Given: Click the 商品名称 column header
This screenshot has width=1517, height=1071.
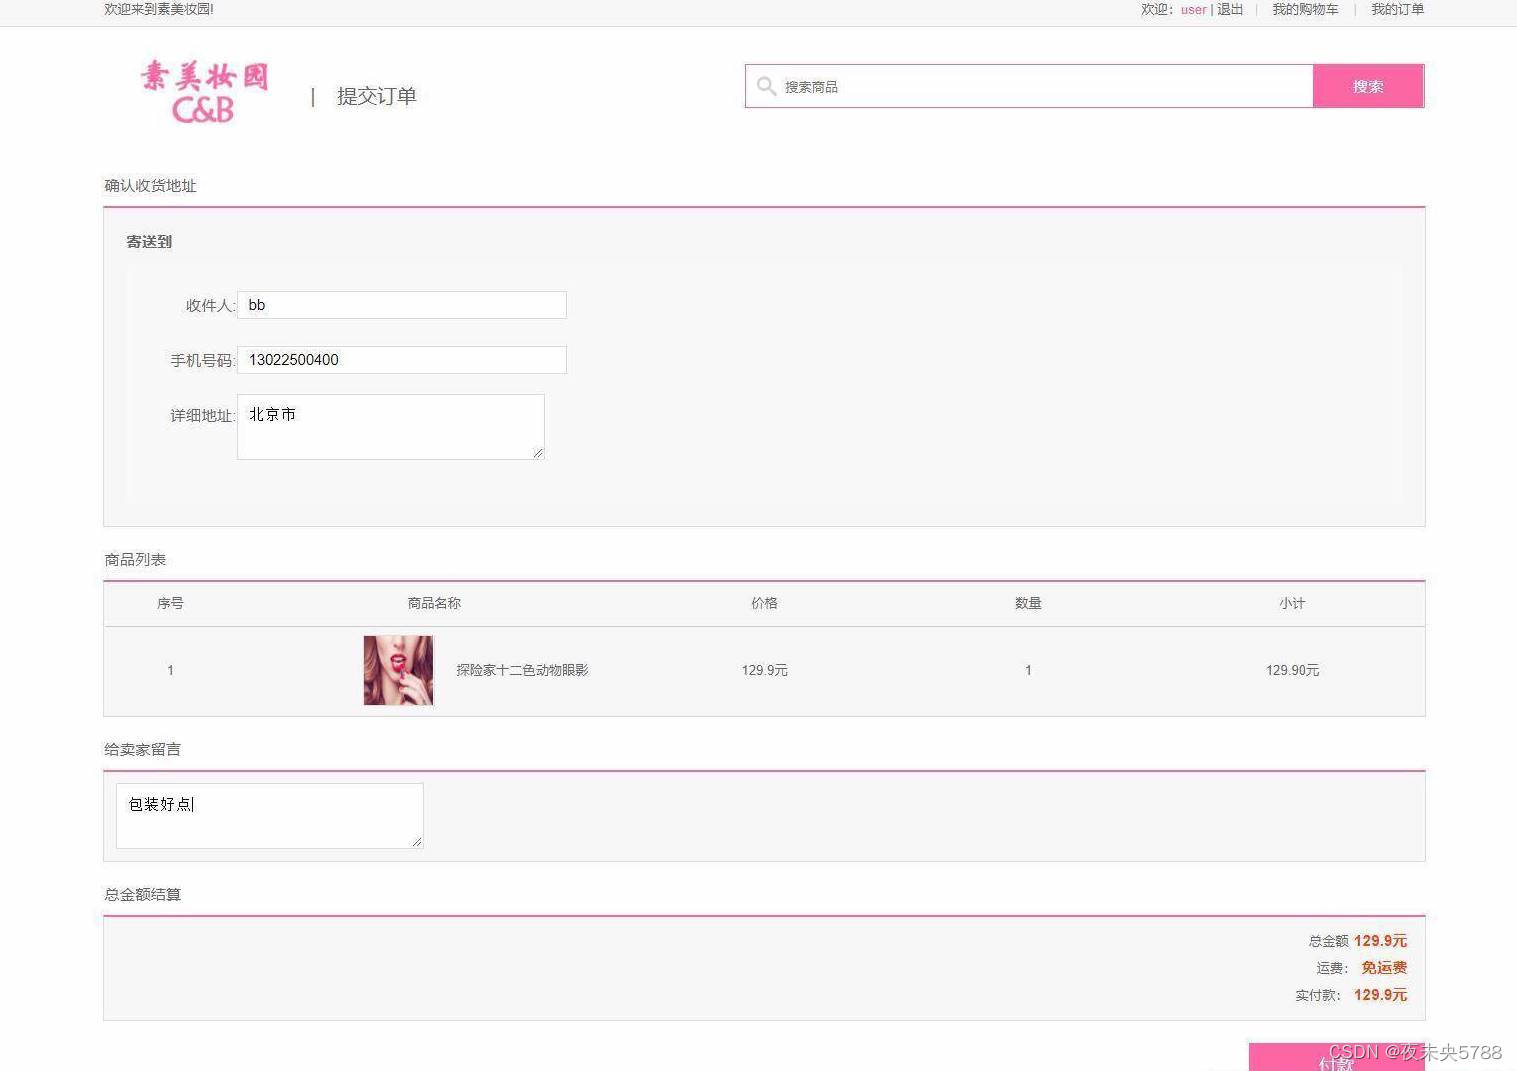Looking at the screenshot, I should (x=434, y=603).
